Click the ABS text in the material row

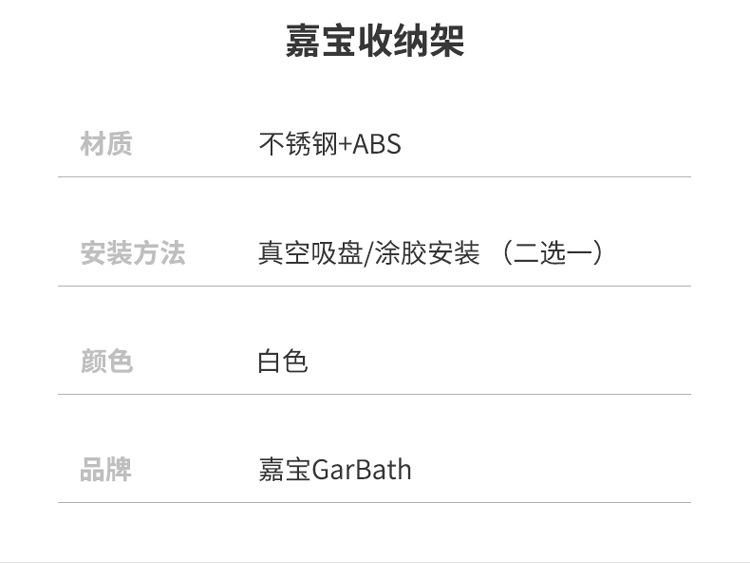[377, 145]
